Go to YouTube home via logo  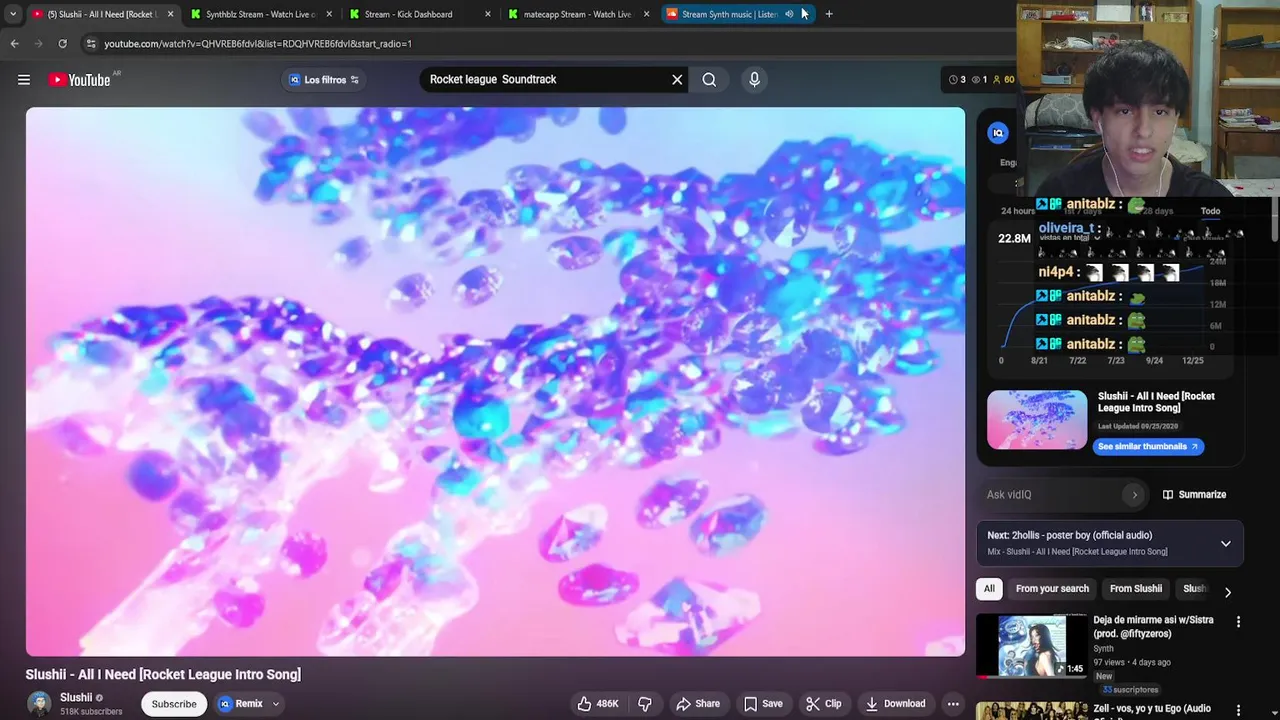[x=79, y=80]
